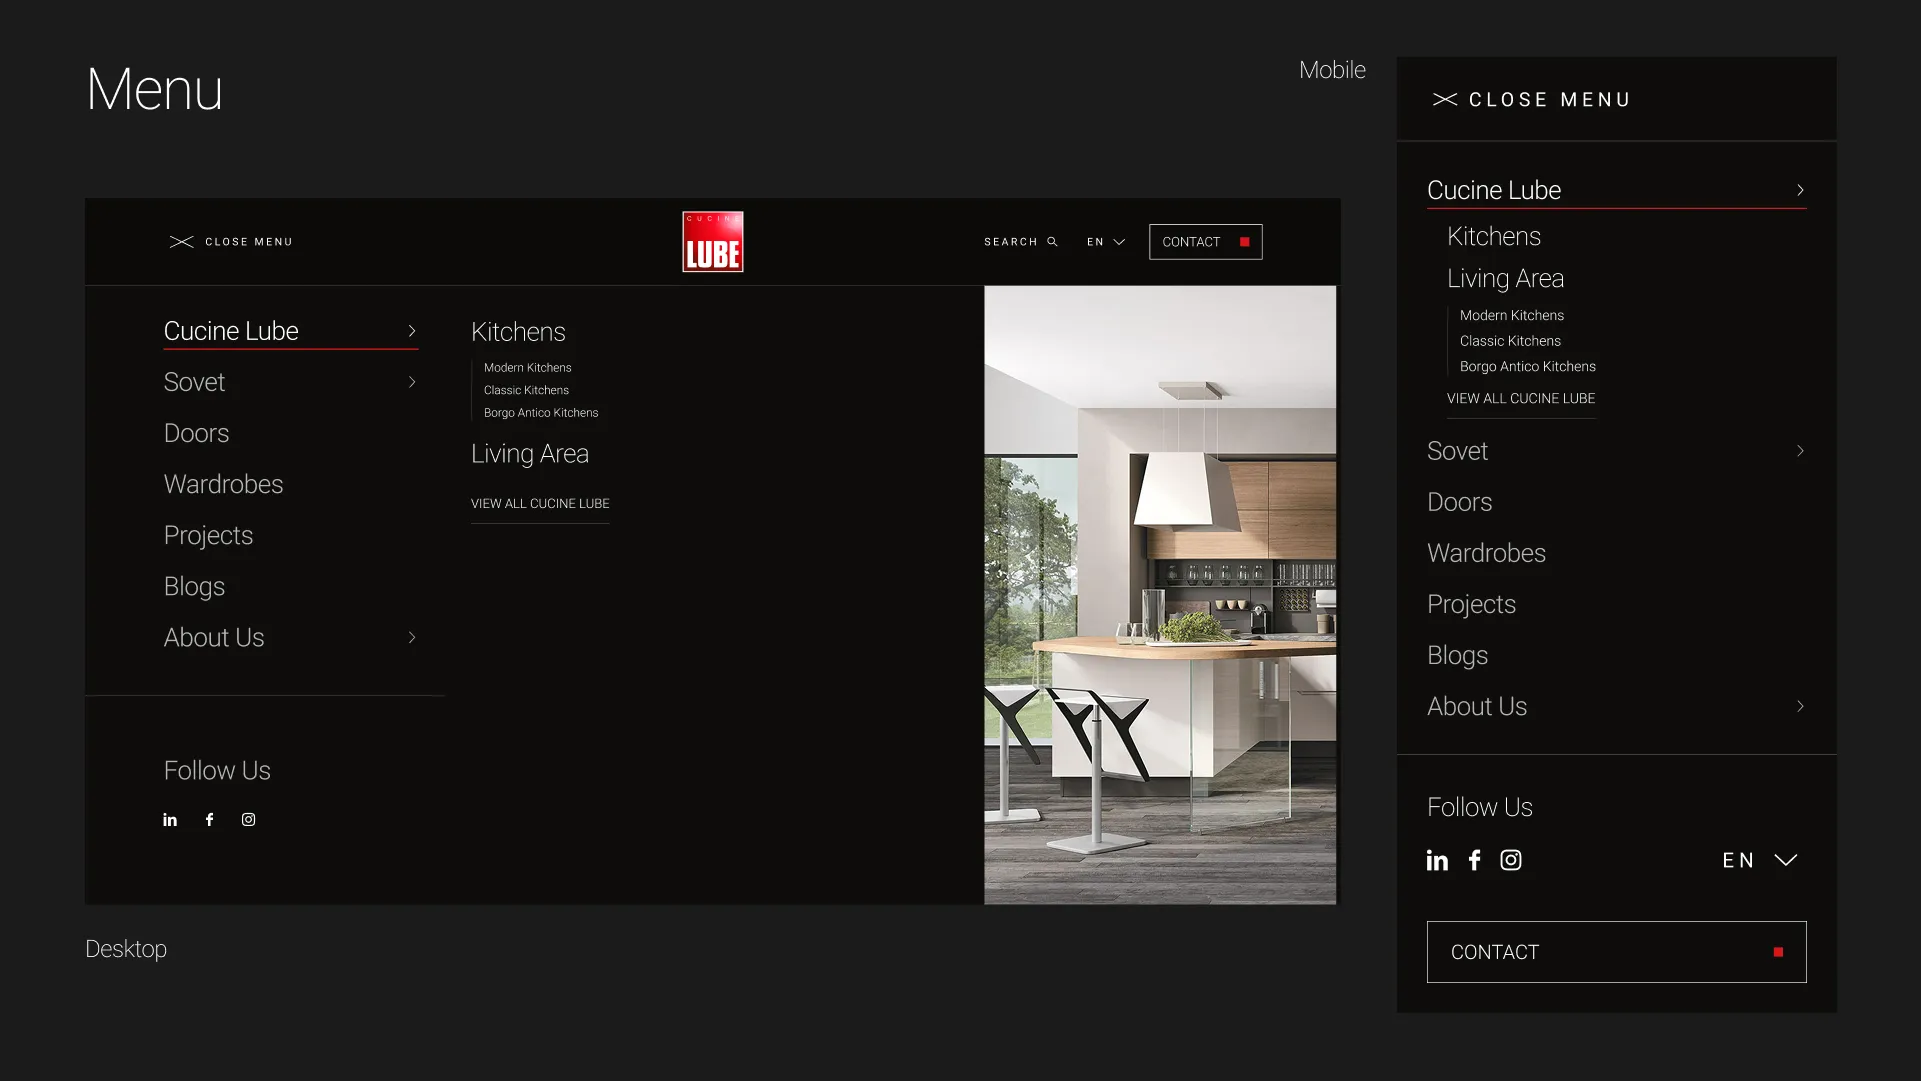Open Facebook icon in desktop Follow Us
This screenshot has width=1921, height=1081.
click(209, 820)
